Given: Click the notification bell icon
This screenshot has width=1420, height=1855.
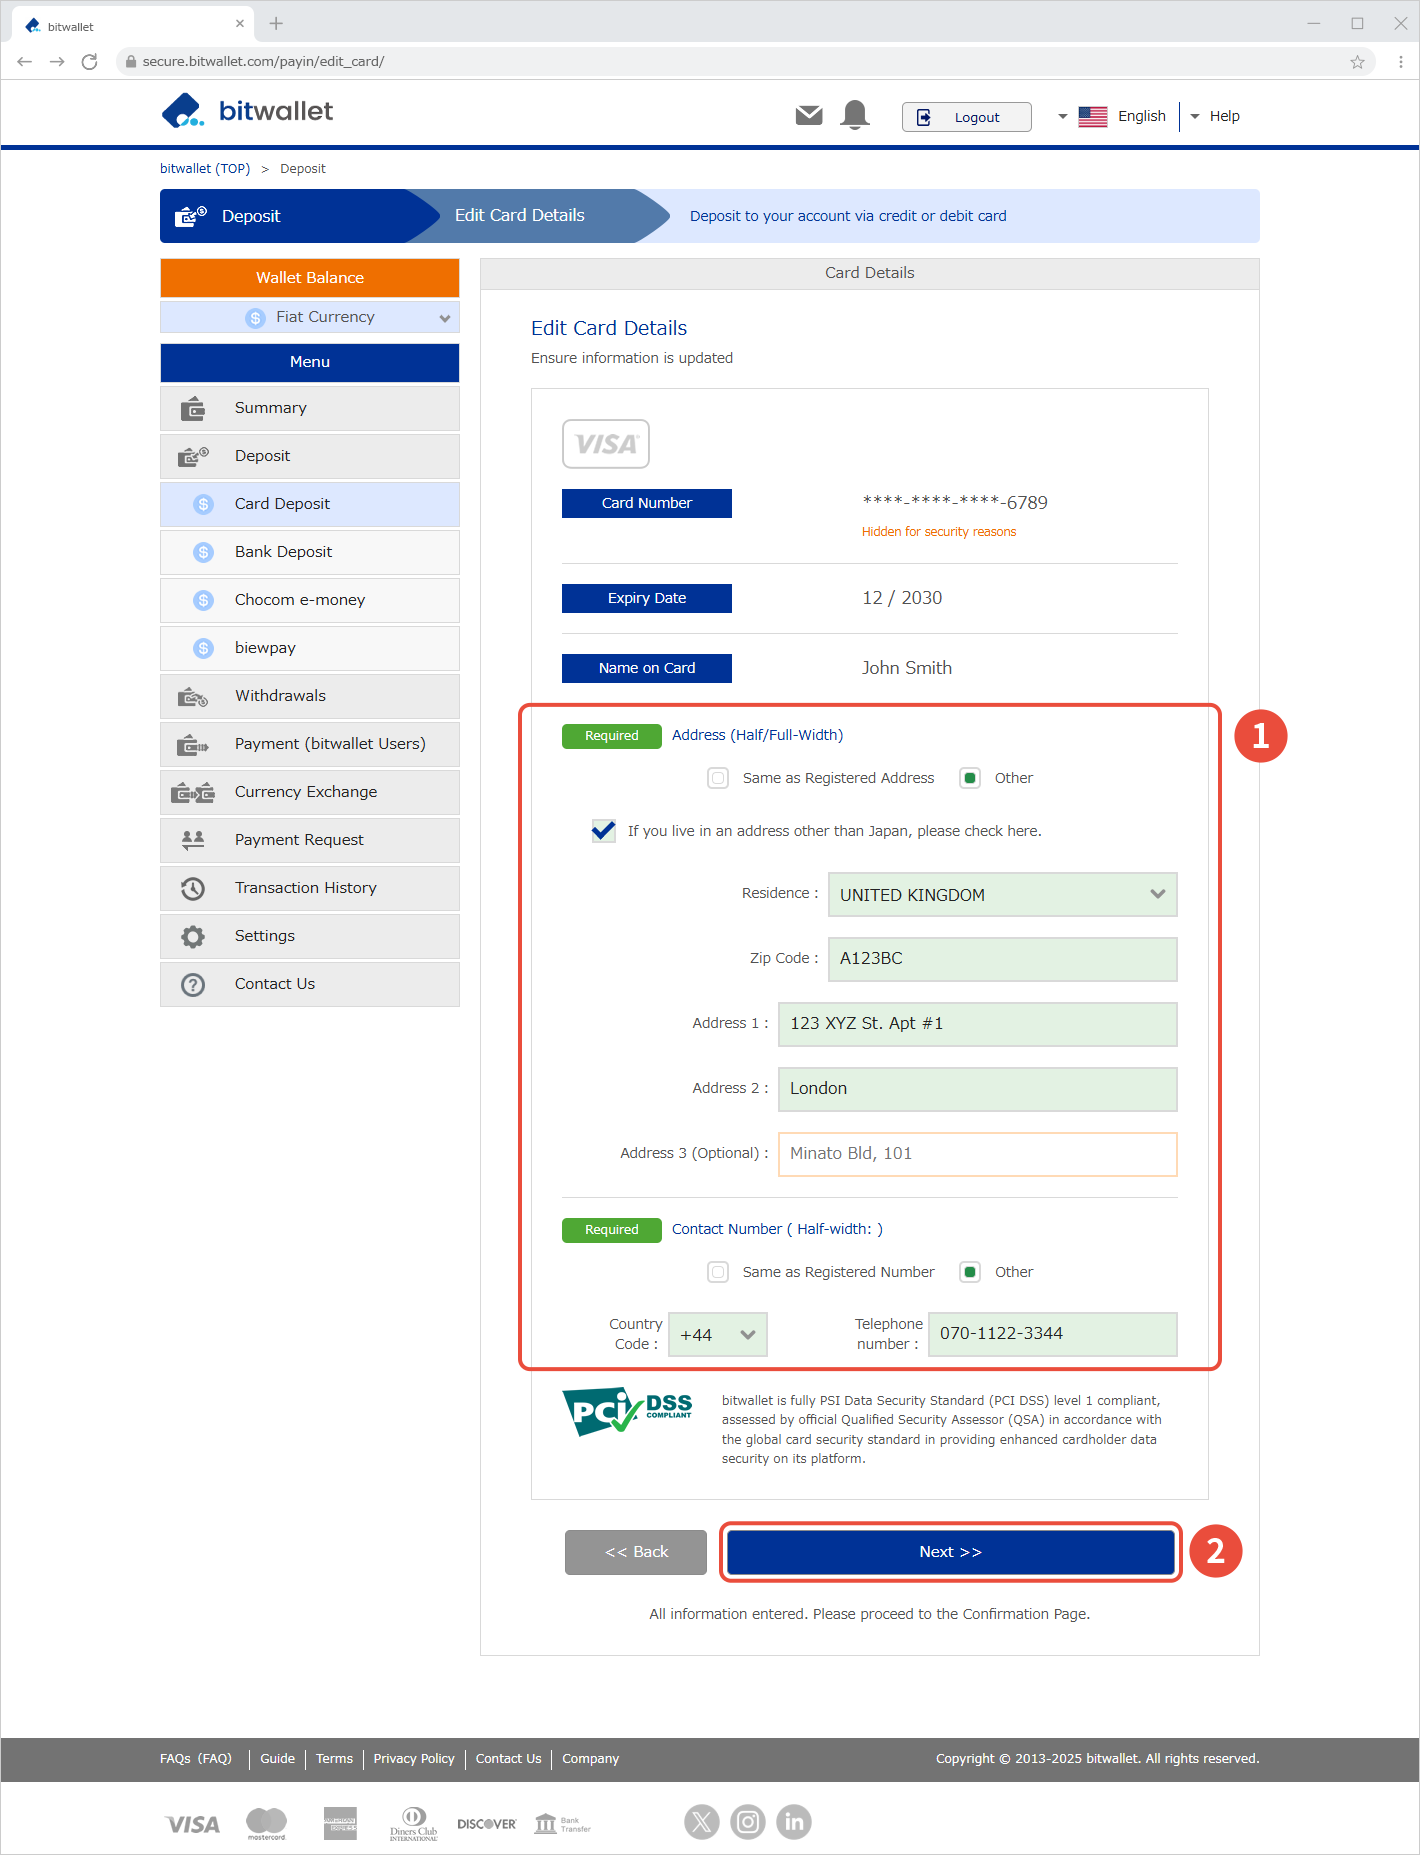Looking at the screenshot, I should (x=855, y=116).
